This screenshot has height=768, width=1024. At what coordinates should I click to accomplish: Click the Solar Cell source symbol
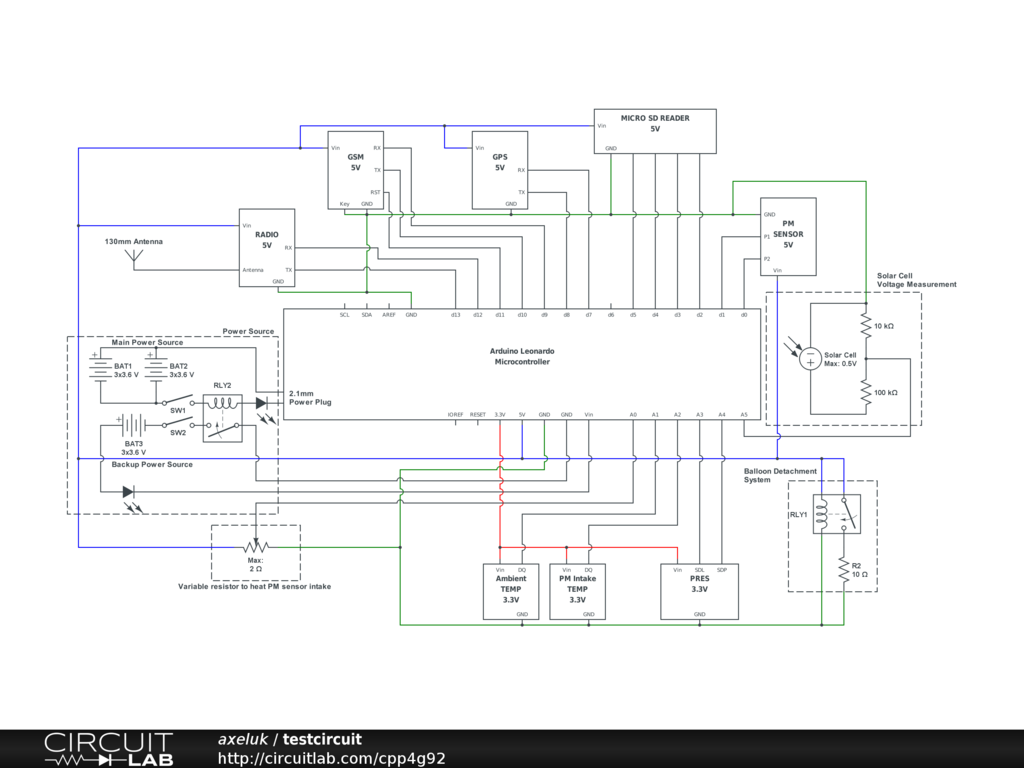coord(811,359)
